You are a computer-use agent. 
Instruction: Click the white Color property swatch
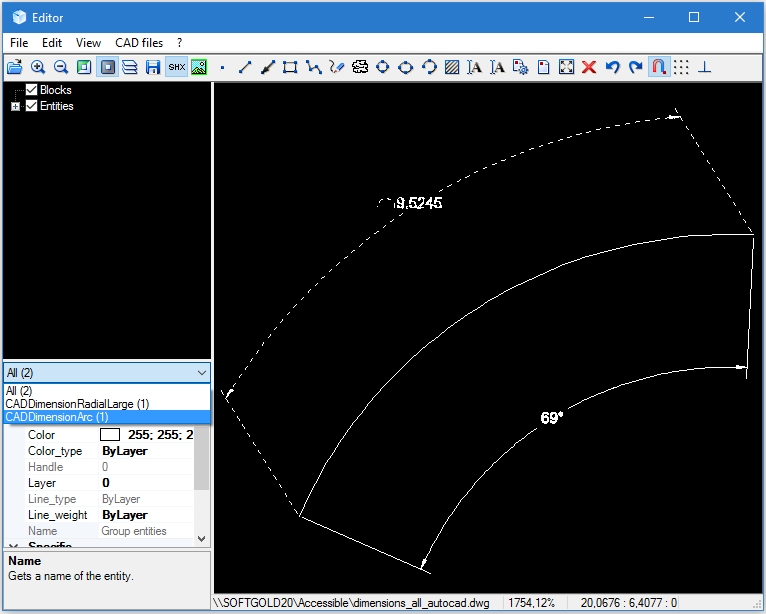tap(110, 435)
